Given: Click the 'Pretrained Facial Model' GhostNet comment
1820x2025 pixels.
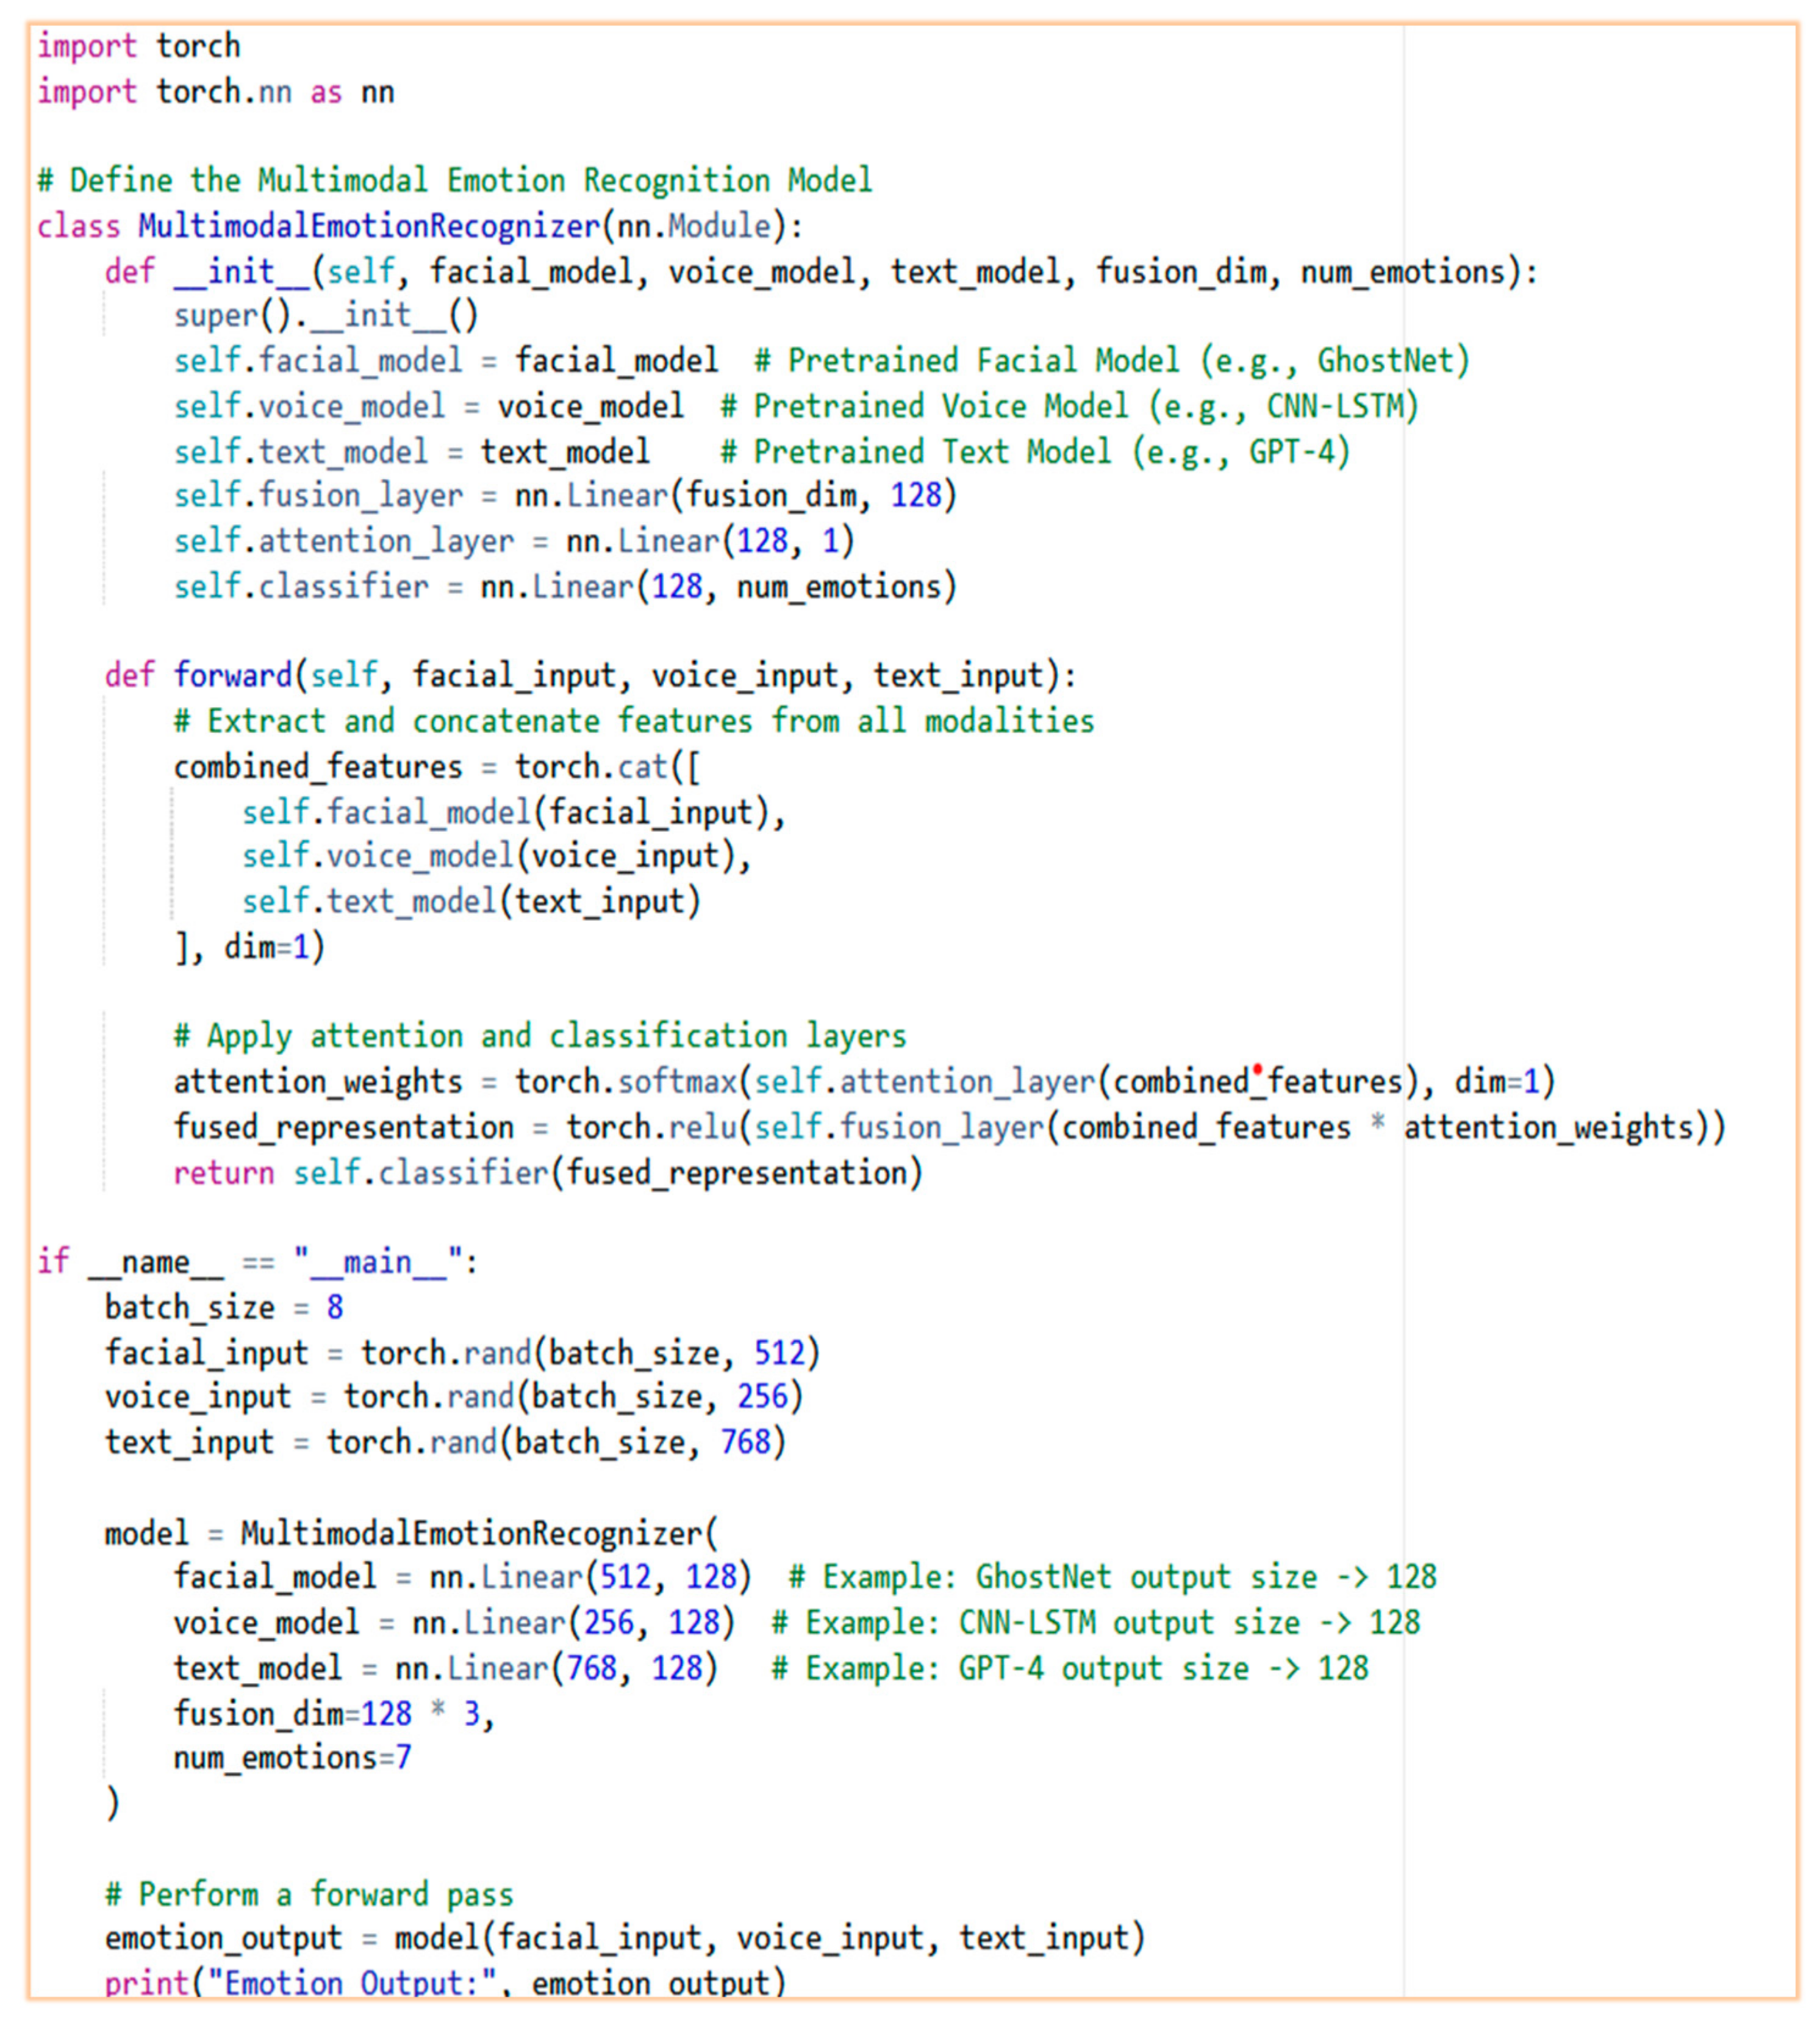Looking at the screenshot, I should coord(1111,360).
